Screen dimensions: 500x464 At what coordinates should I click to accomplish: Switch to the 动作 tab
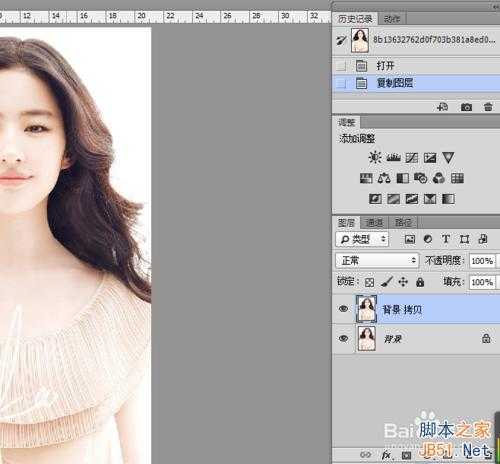tap(392, 19)
